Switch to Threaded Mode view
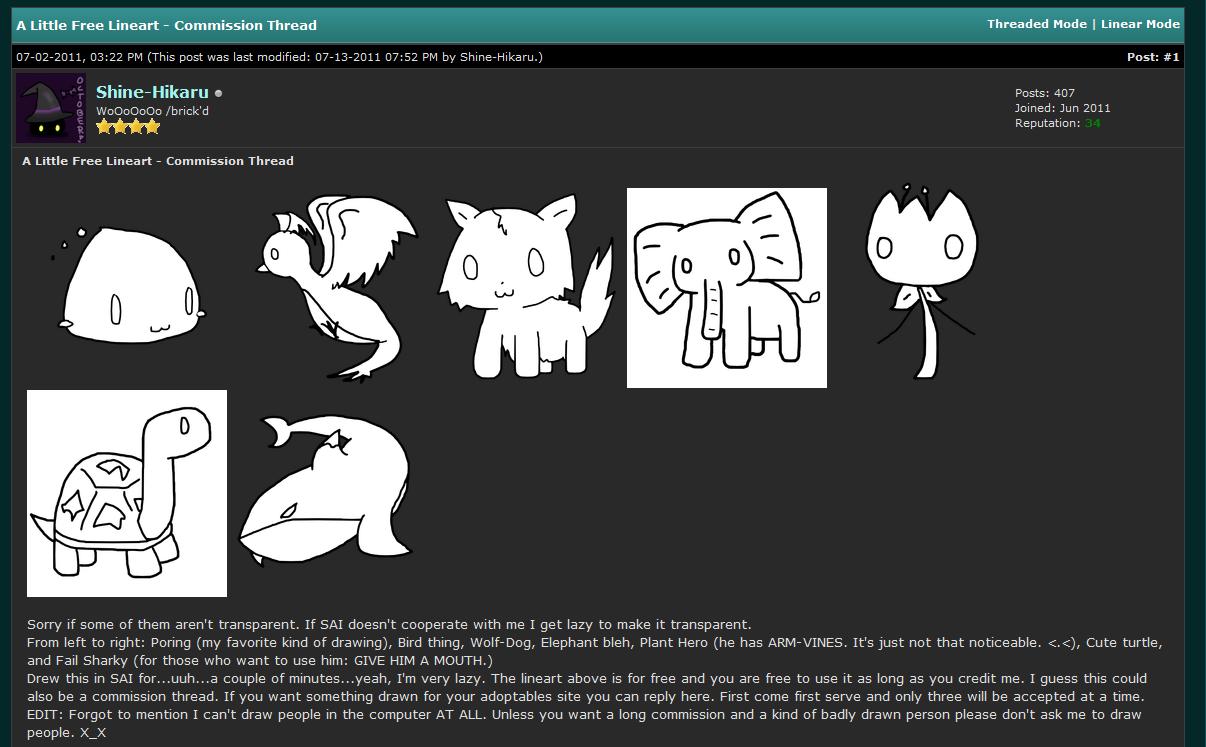Viewport: 1206px width, 747px height. [x=1036, y=24]
